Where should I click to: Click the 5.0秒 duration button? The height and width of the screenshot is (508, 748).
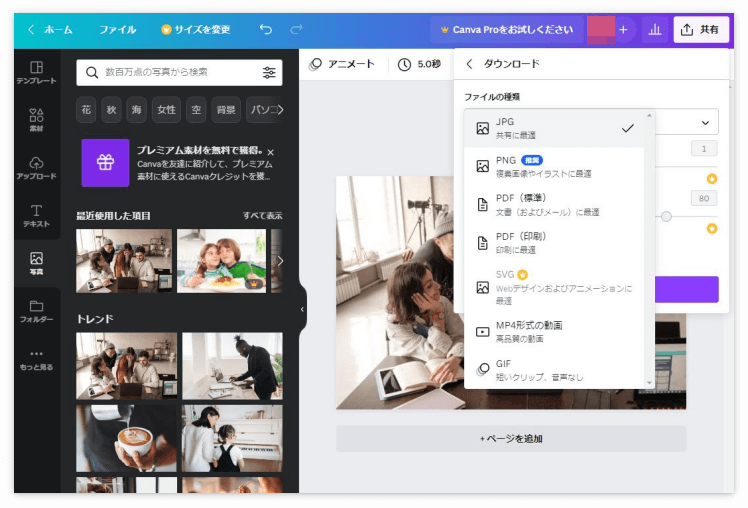pyautogui.click(x=420, y=64)
